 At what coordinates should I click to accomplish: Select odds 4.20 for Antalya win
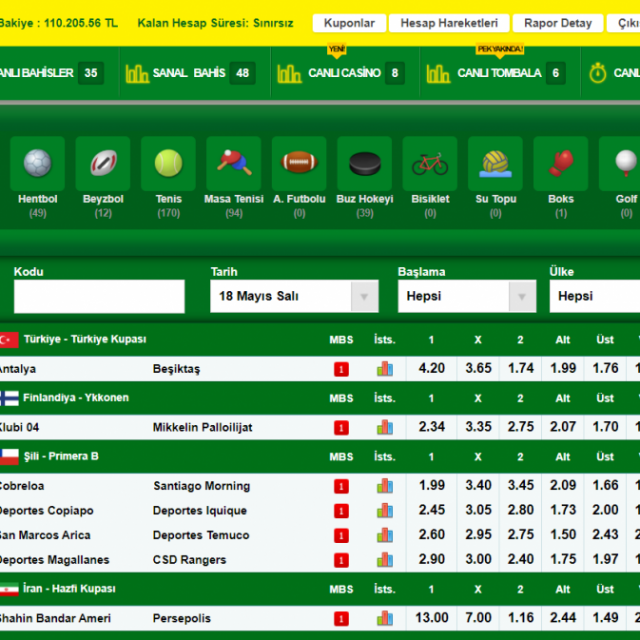tap(431, 369)
